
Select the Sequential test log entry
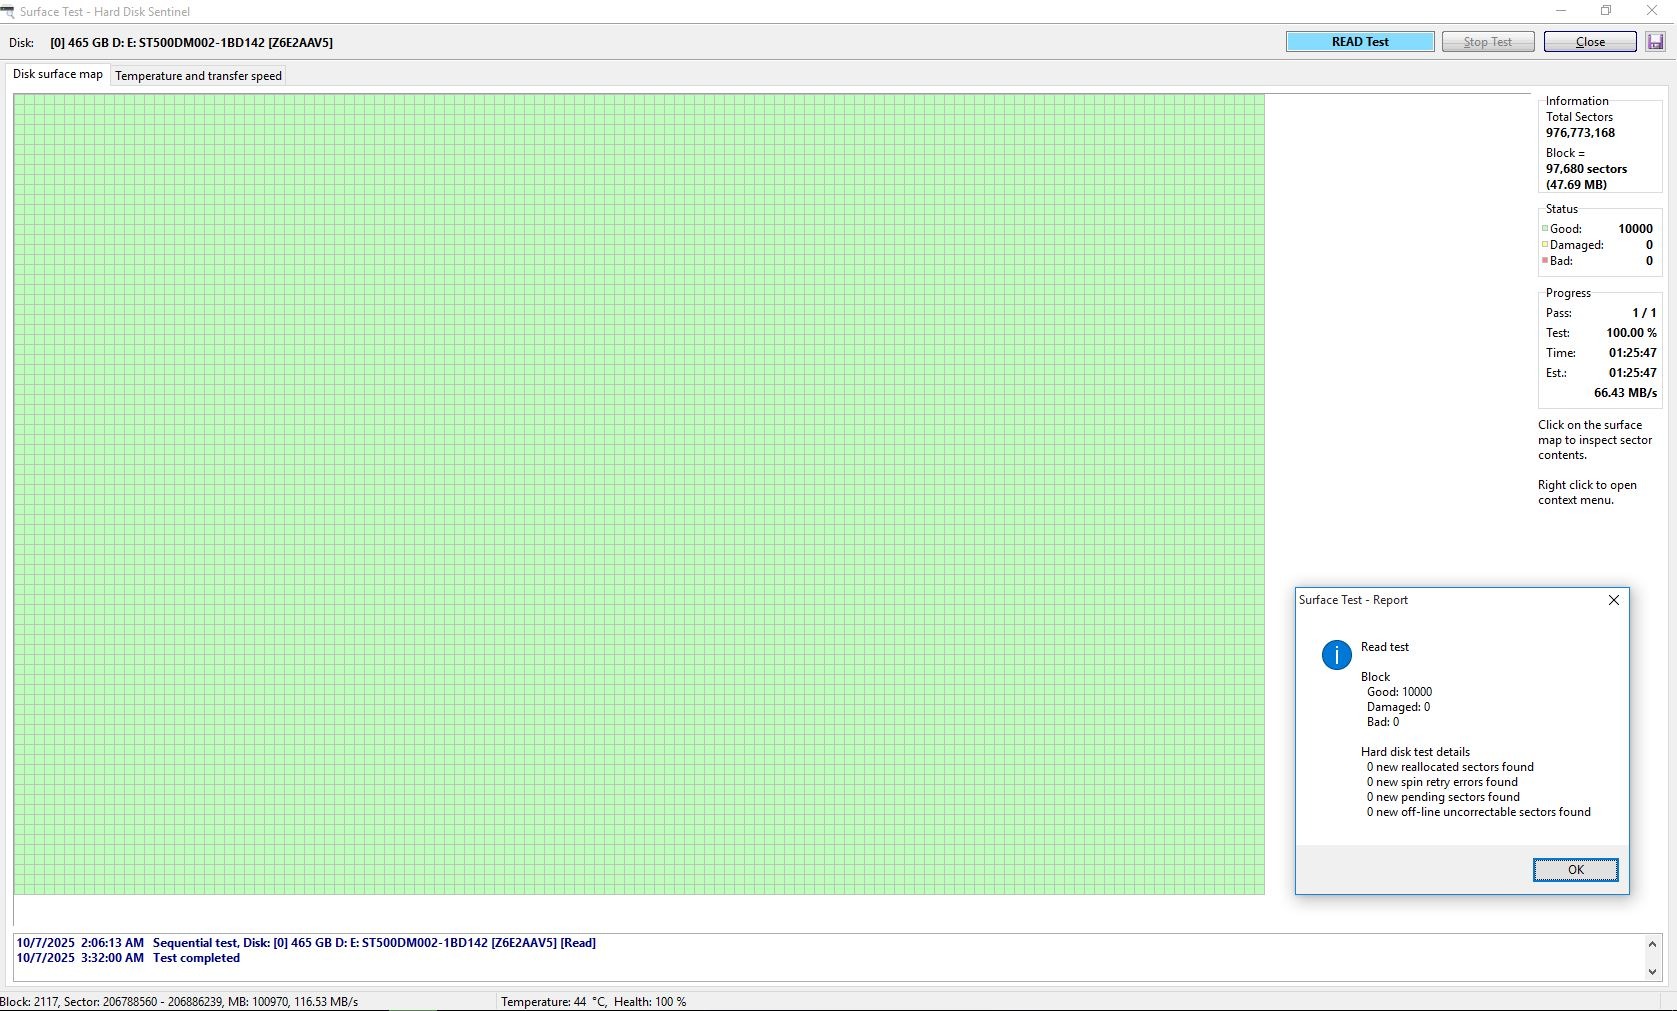374,943
